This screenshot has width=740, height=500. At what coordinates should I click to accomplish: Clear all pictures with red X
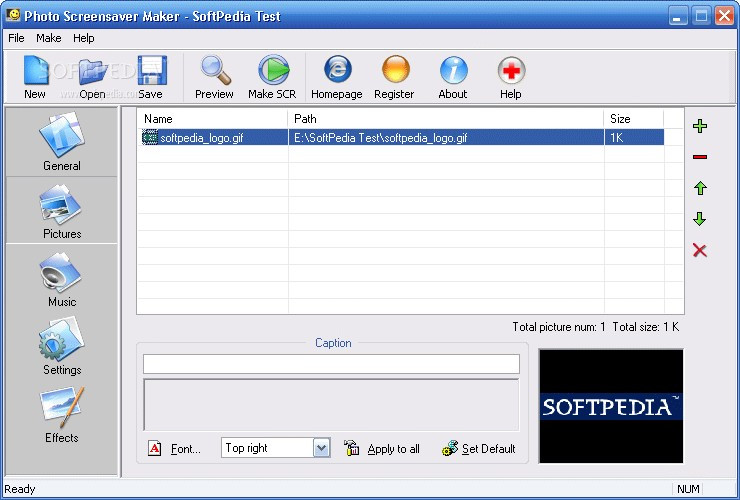coord(700,250)
